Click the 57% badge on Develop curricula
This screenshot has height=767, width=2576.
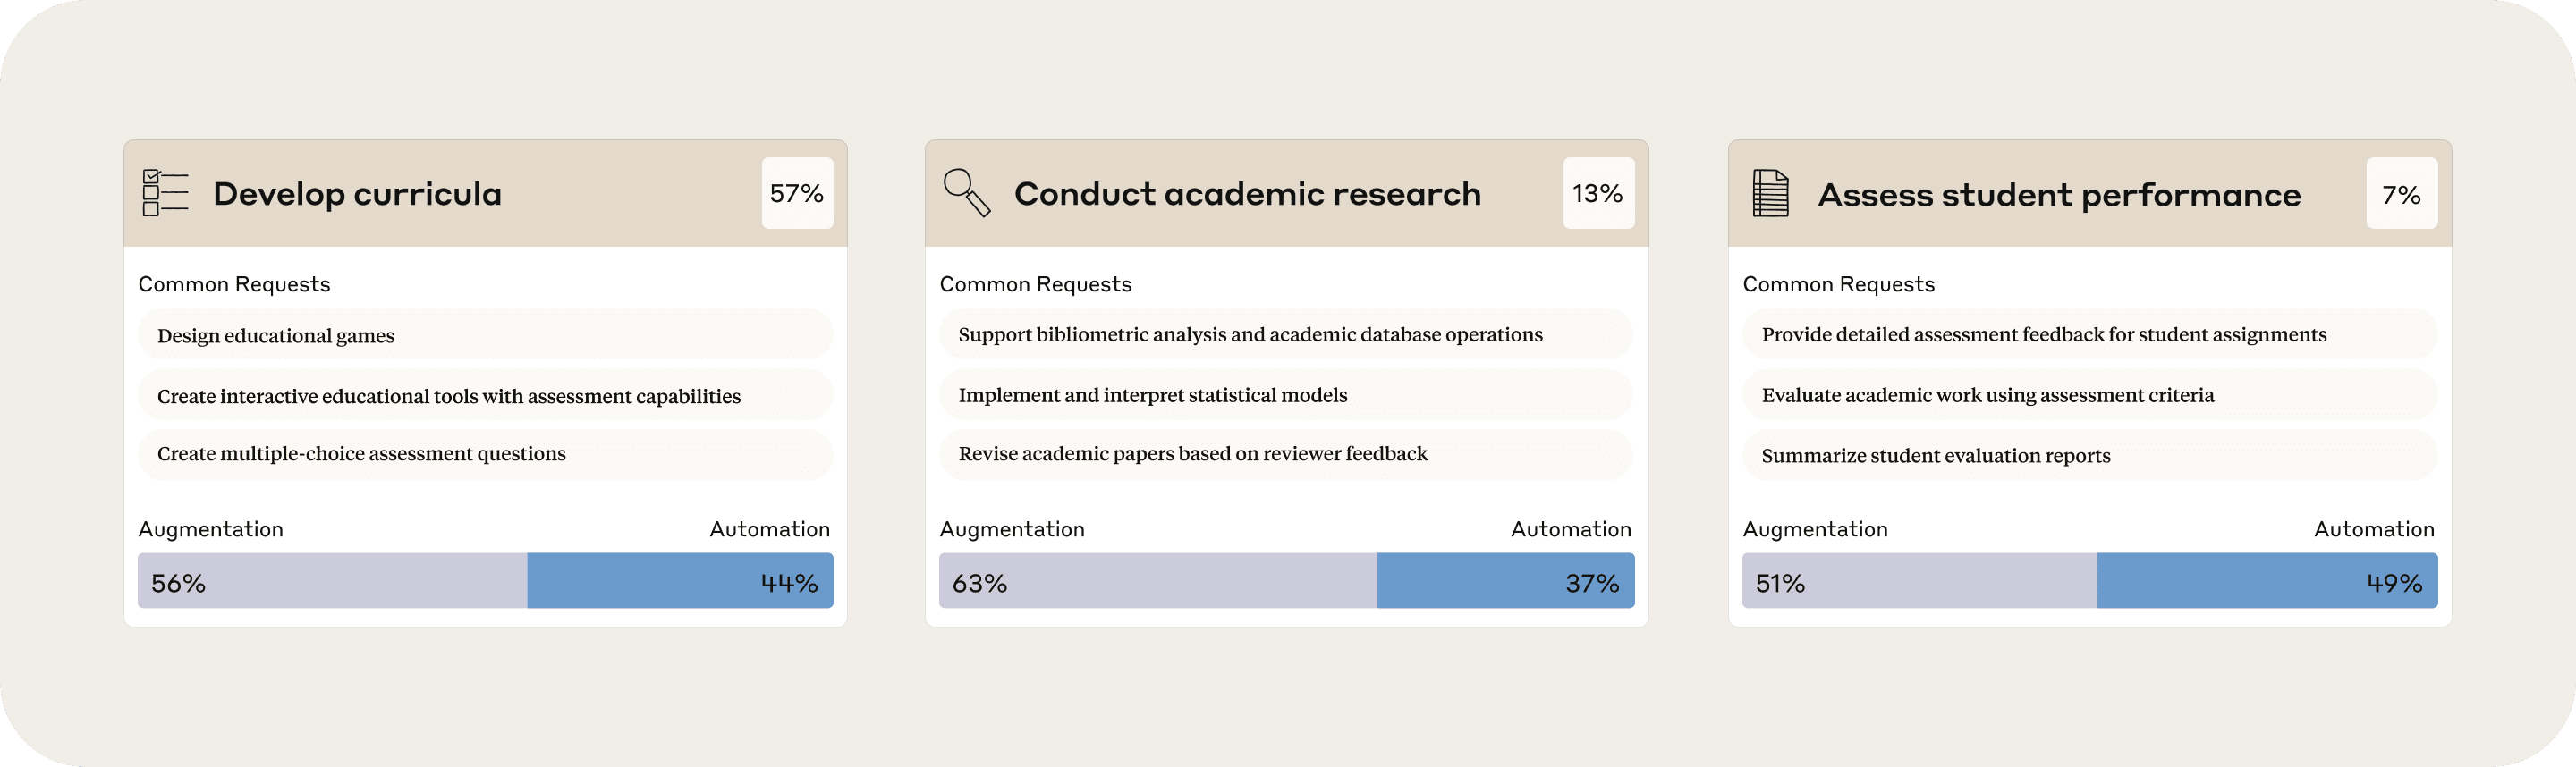pos(797,193)
